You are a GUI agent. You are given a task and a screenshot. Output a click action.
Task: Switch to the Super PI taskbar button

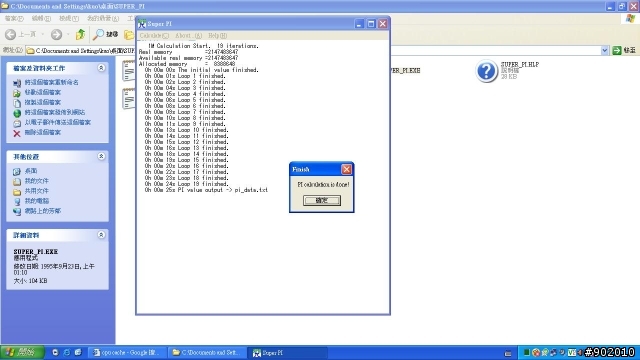[x=288, y=352]
